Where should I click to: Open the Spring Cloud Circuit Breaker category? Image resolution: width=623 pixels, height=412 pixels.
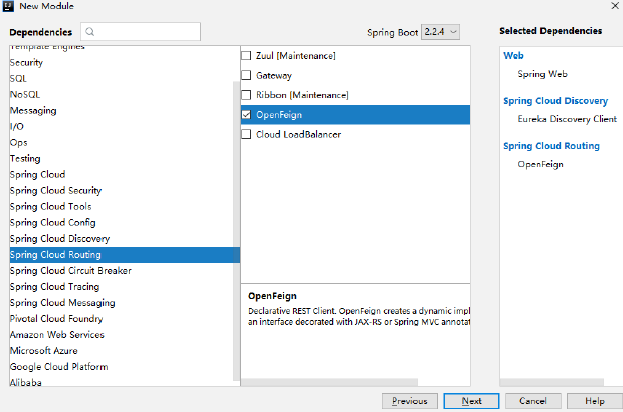pyautogui.click(x=70, y=271)
